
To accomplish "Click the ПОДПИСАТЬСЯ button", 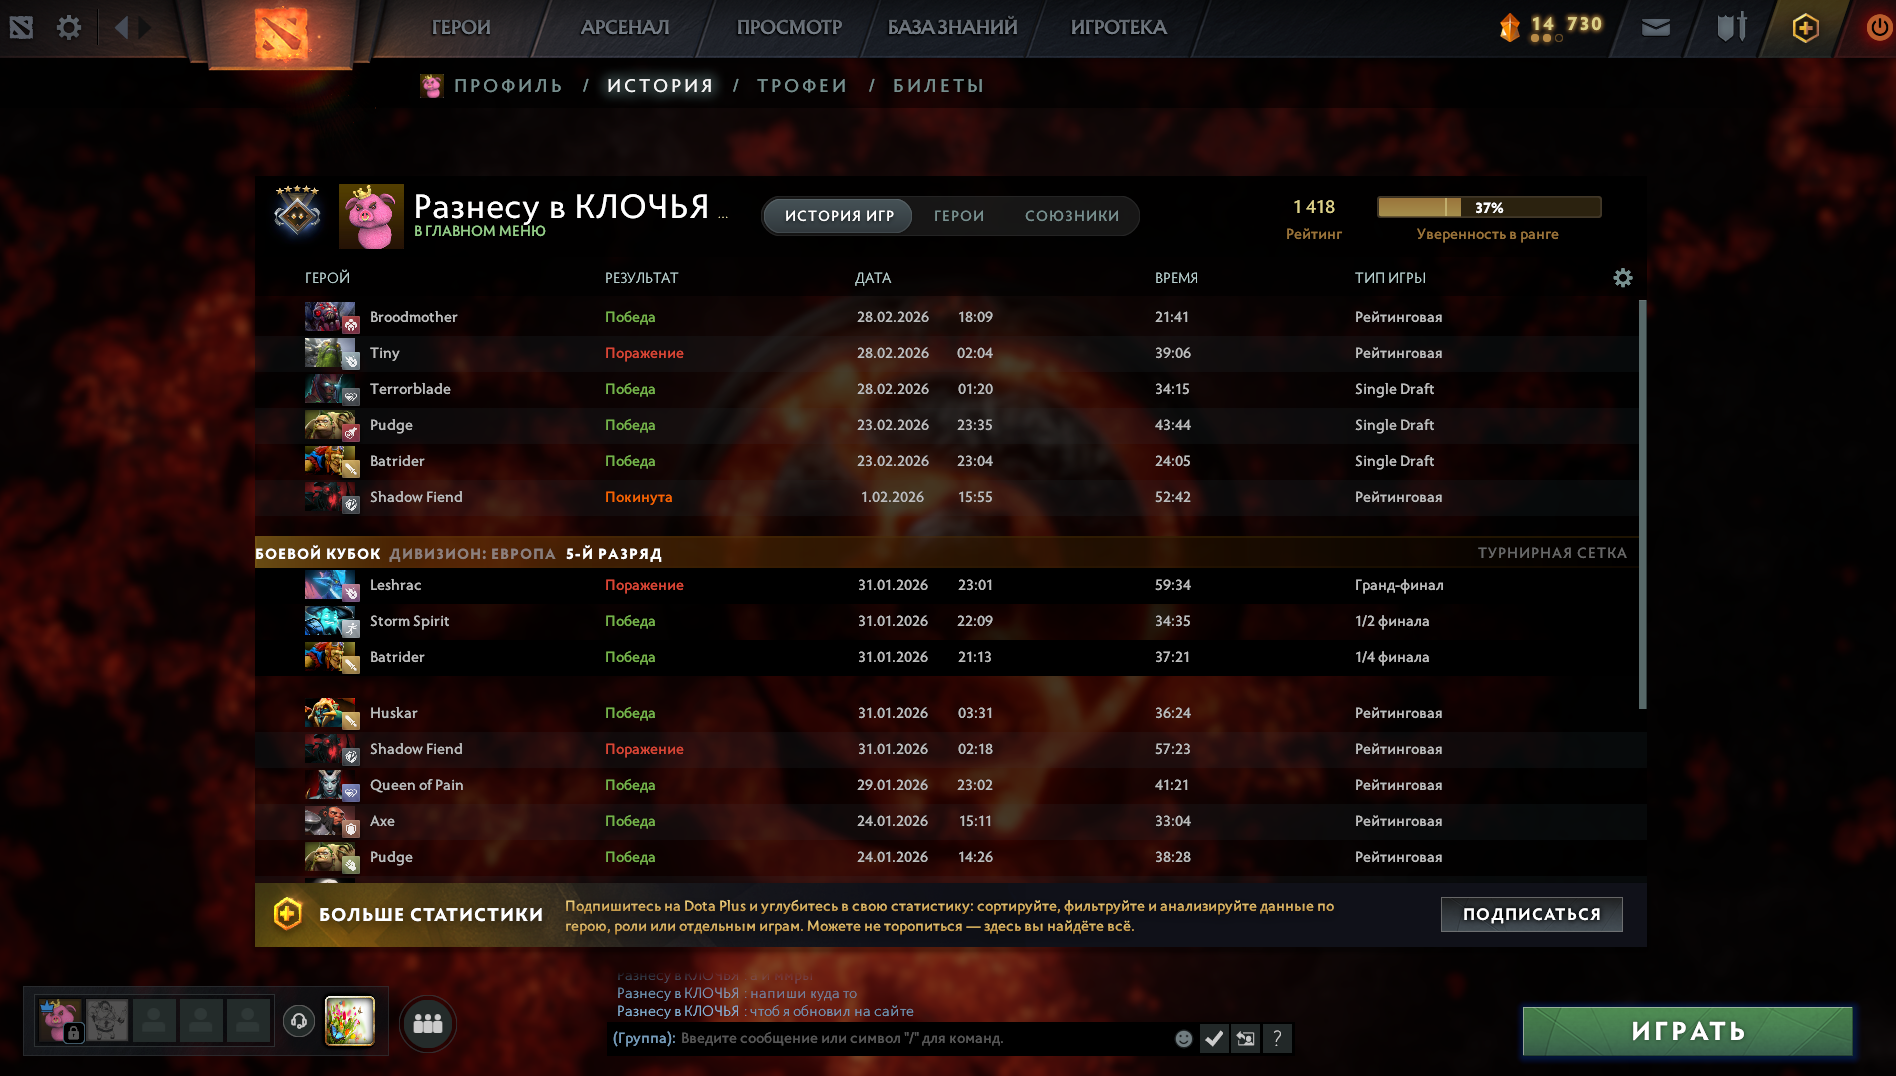I will point(1531,914).
